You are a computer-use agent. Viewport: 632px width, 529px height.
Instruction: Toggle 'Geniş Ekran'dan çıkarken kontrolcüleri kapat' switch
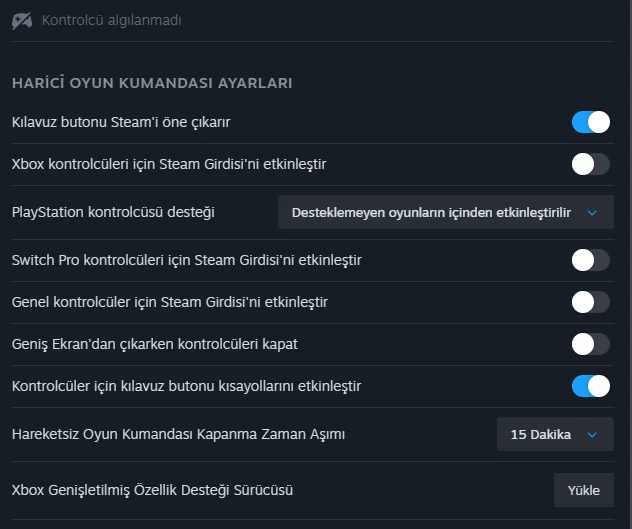coord(590,344)
